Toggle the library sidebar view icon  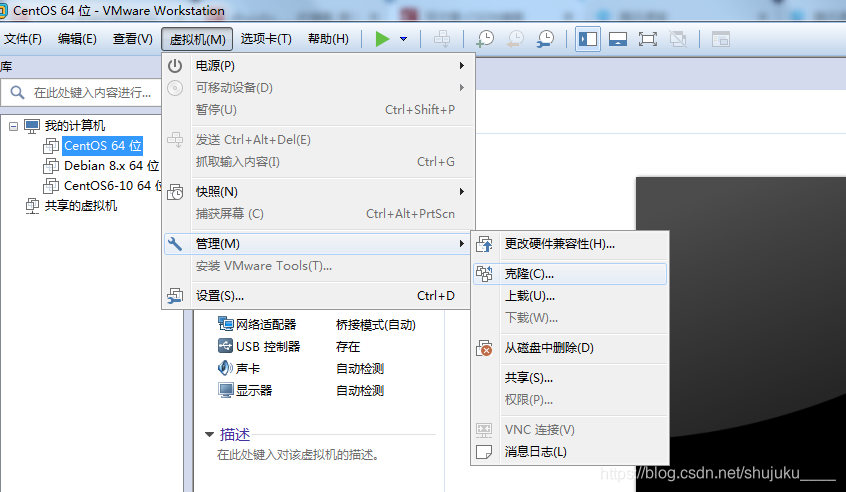pos(588,39)
